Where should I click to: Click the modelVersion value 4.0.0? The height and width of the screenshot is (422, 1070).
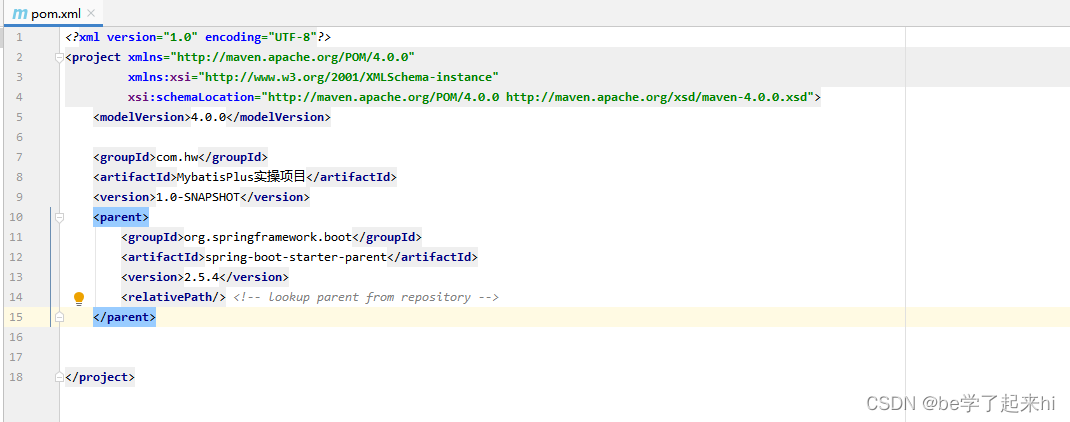[x=208, y=117]
